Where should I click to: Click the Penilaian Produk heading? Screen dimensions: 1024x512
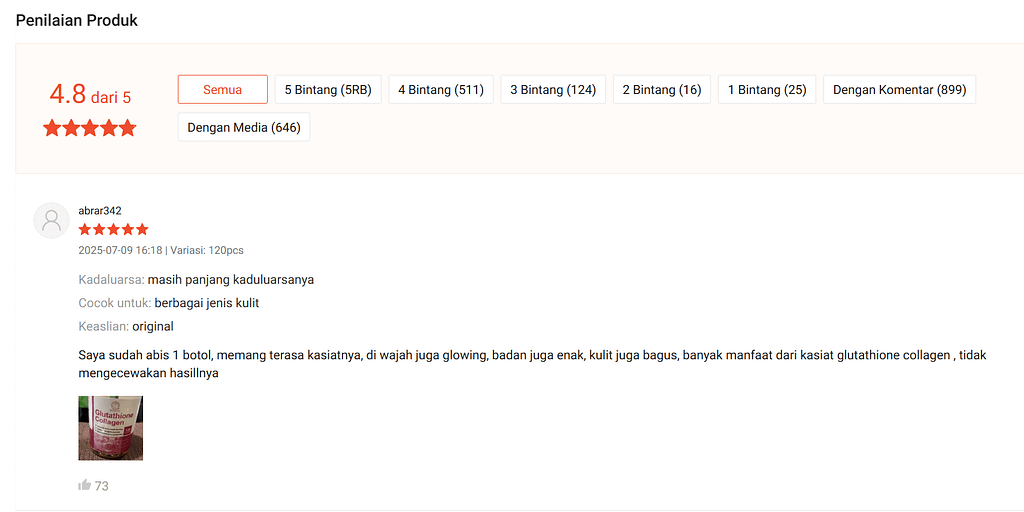coord(77,20)
